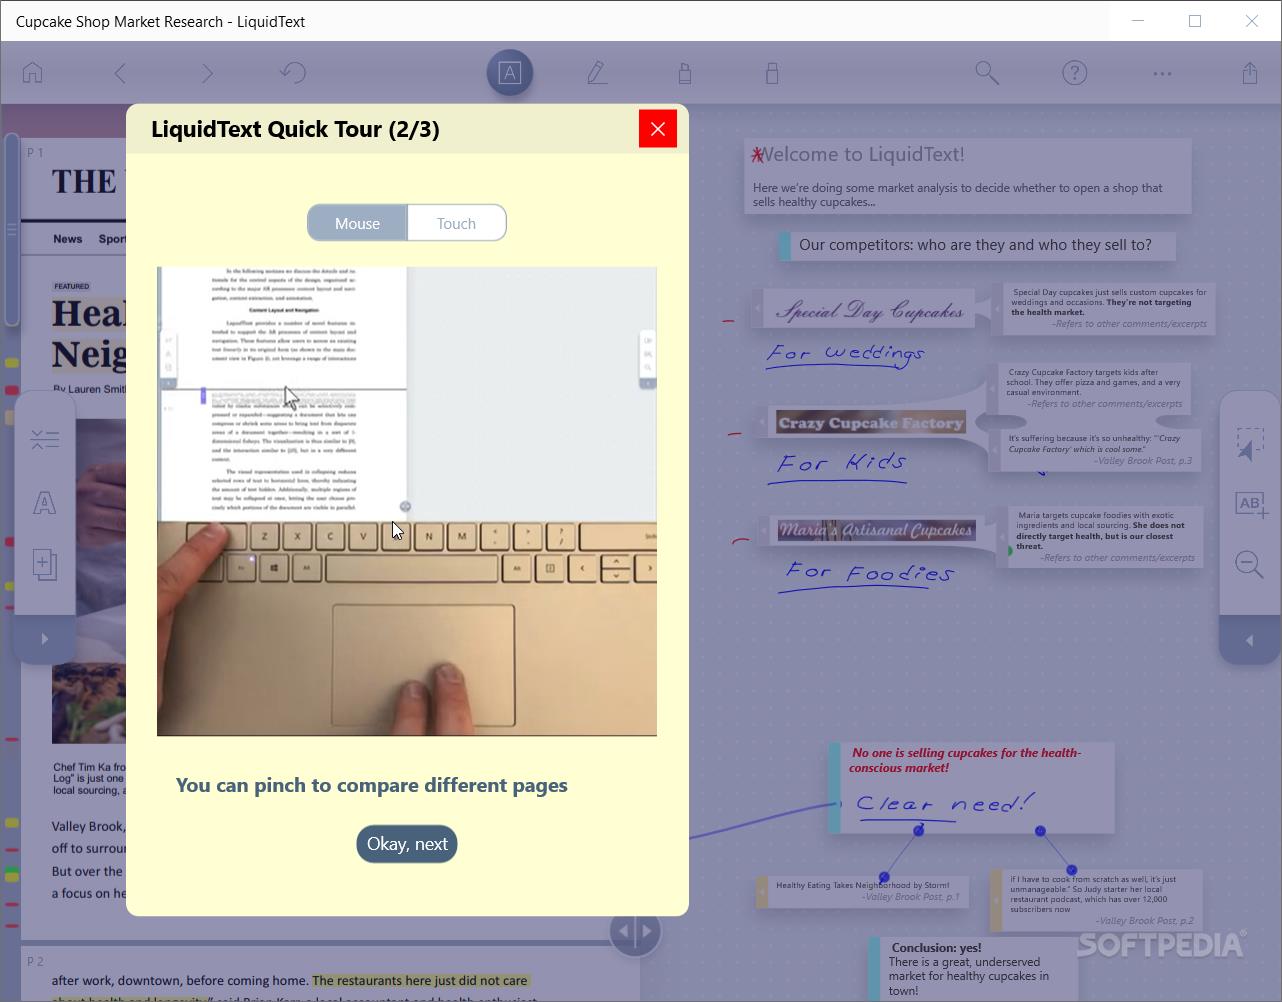Screen dimensions: 1282x1002
Task: Click the Back arrow in toolbar
Action: (120, 73)
